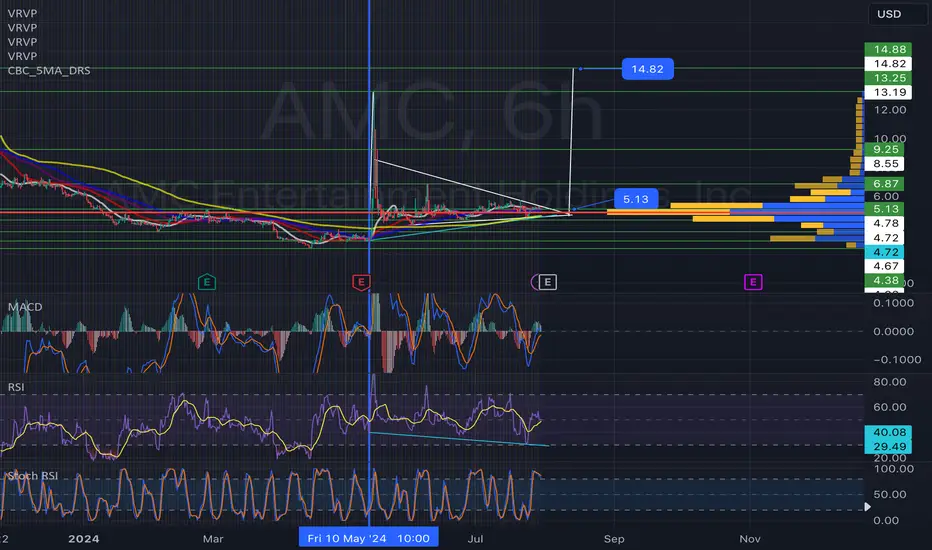This screenshot has height=550, width=932.
Task: Click the white 14.82 price axis label
Action: (890, 64)
